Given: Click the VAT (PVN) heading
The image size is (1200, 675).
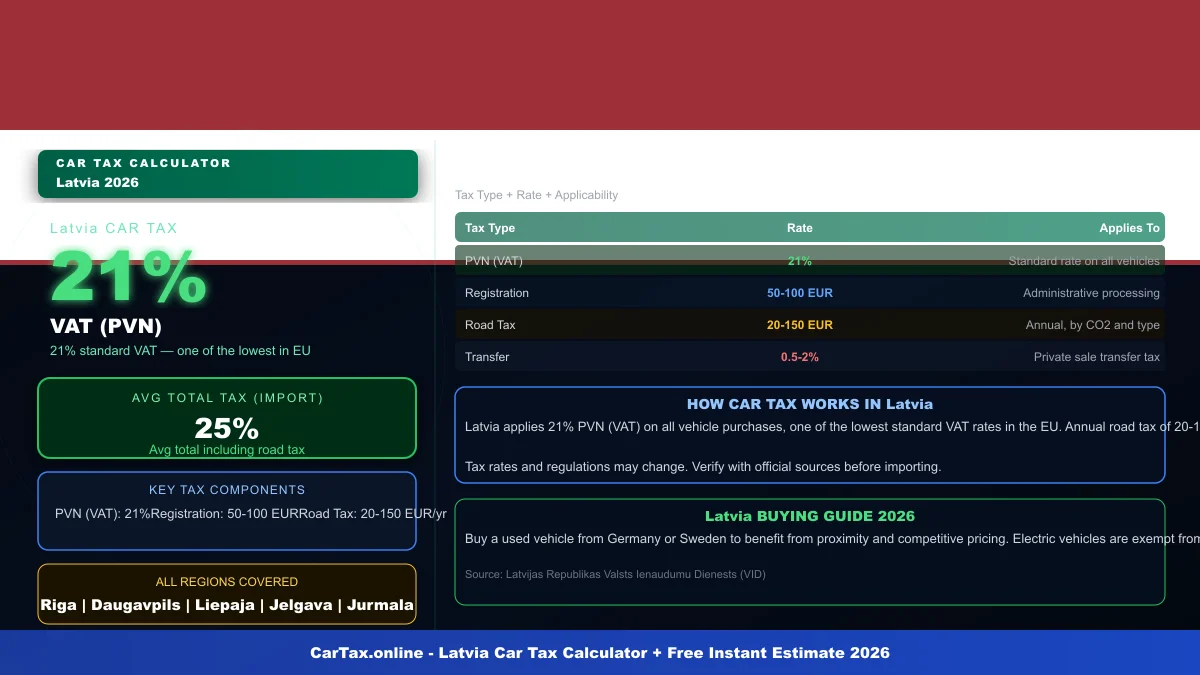Looking at the screenshot, I should click(106, 326).
